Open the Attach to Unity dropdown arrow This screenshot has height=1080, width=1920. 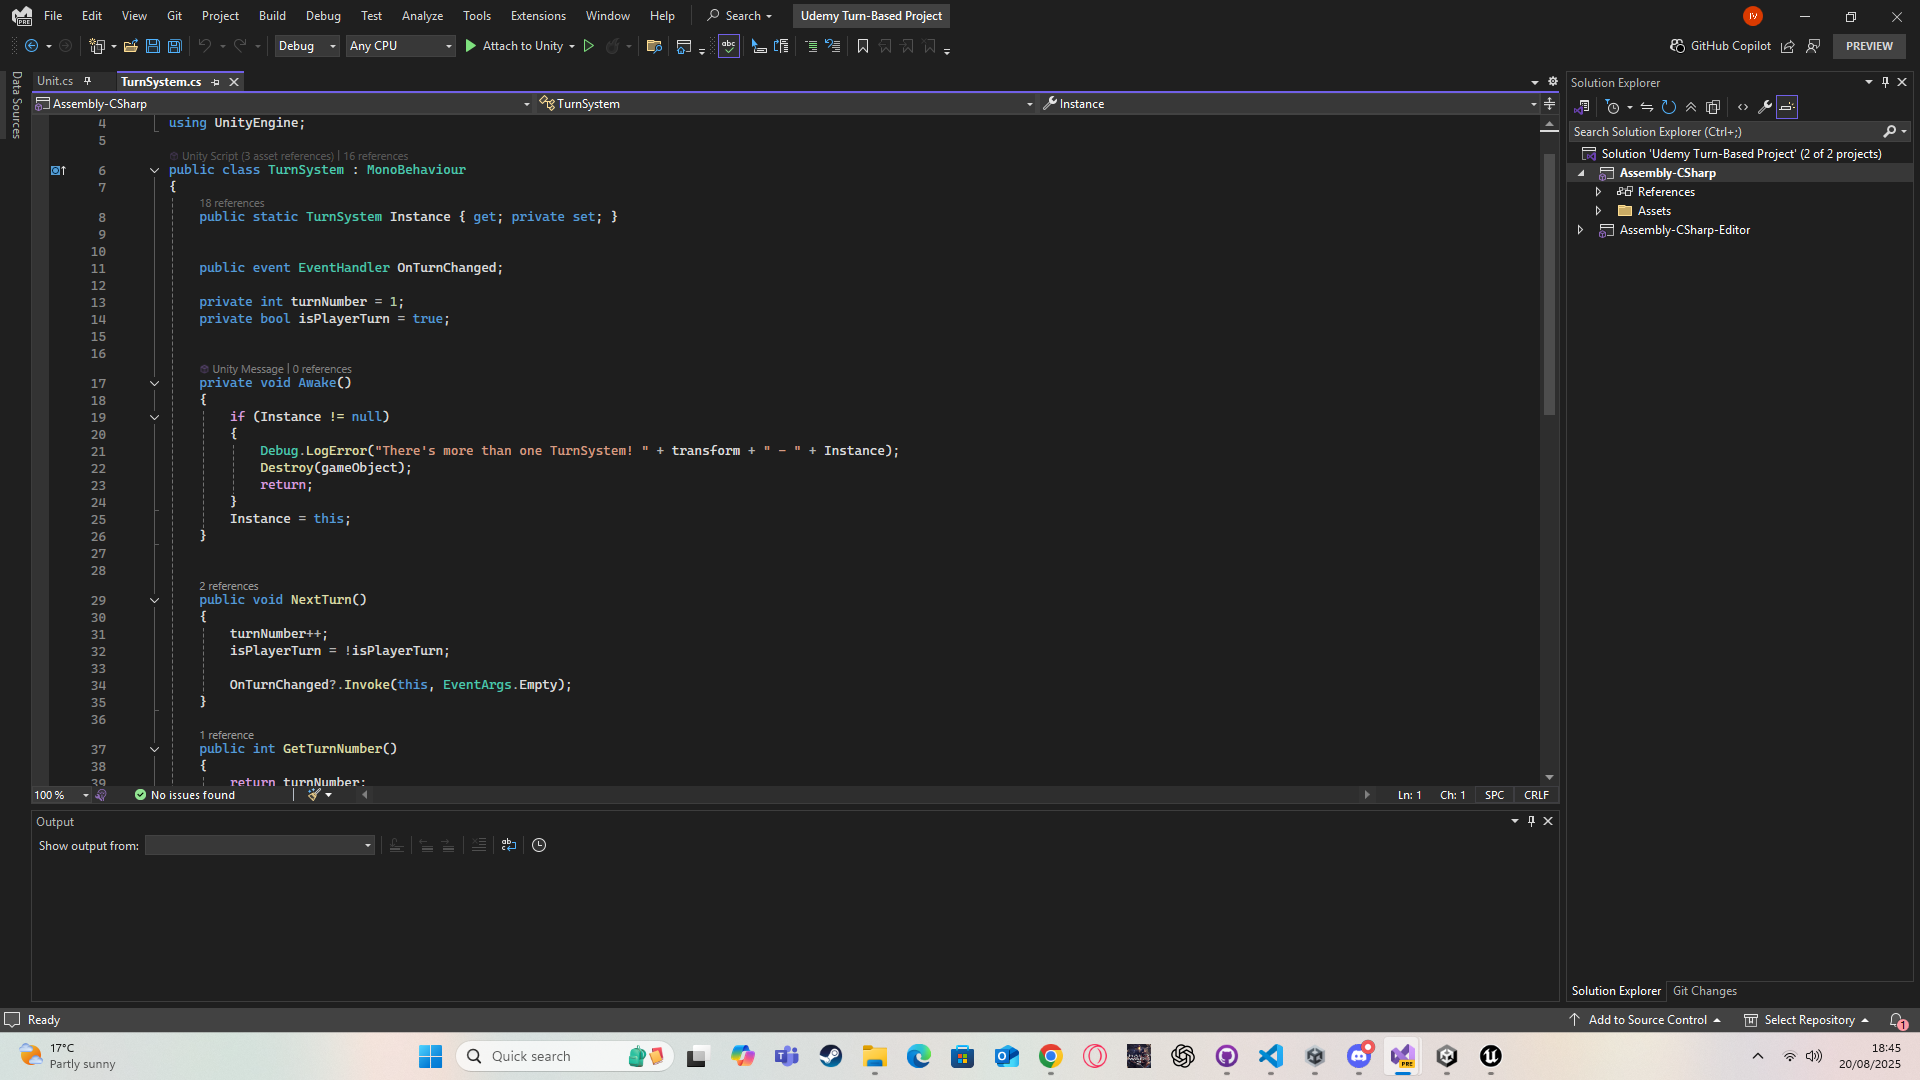572,46
